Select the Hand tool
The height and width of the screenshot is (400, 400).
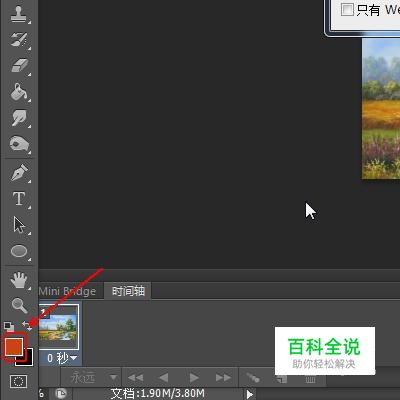pos(19,280)
